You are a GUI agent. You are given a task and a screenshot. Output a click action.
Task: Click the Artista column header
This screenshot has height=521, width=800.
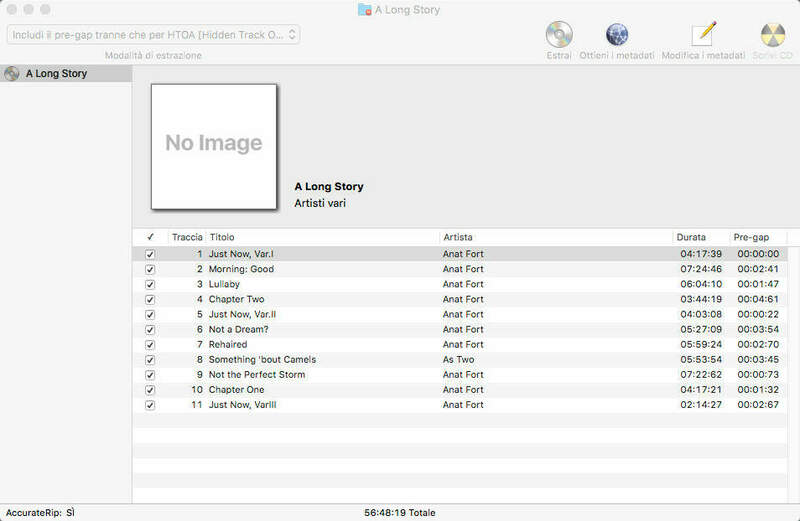click(555, 237)
